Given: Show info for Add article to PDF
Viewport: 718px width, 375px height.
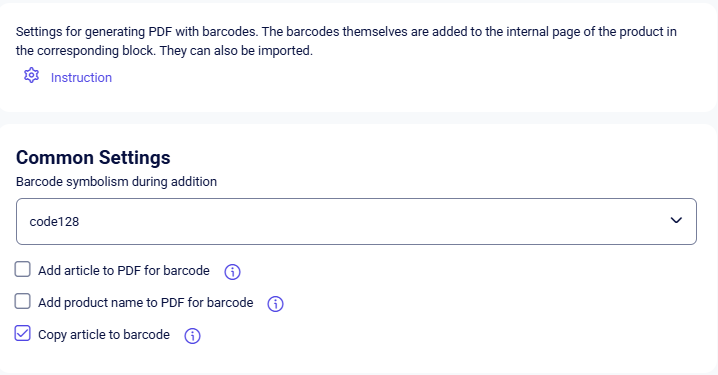Looking at the screenshot, I should pos(232,272).
